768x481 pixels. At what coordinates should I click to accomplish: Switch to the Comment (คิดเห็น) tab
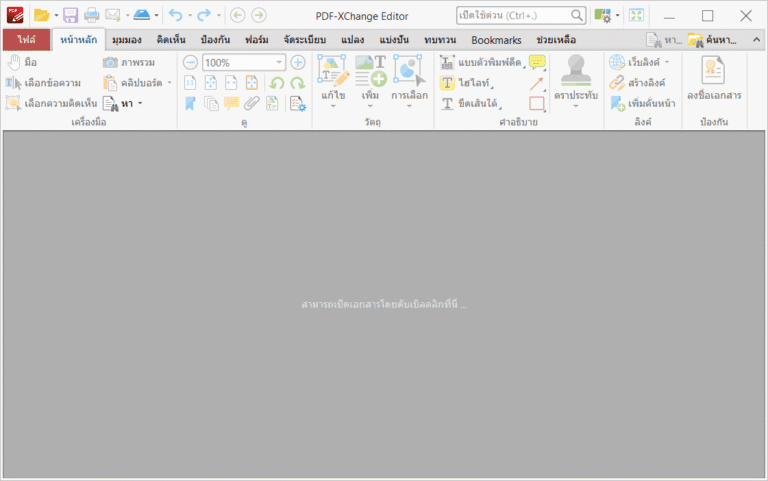coord(171,40)
